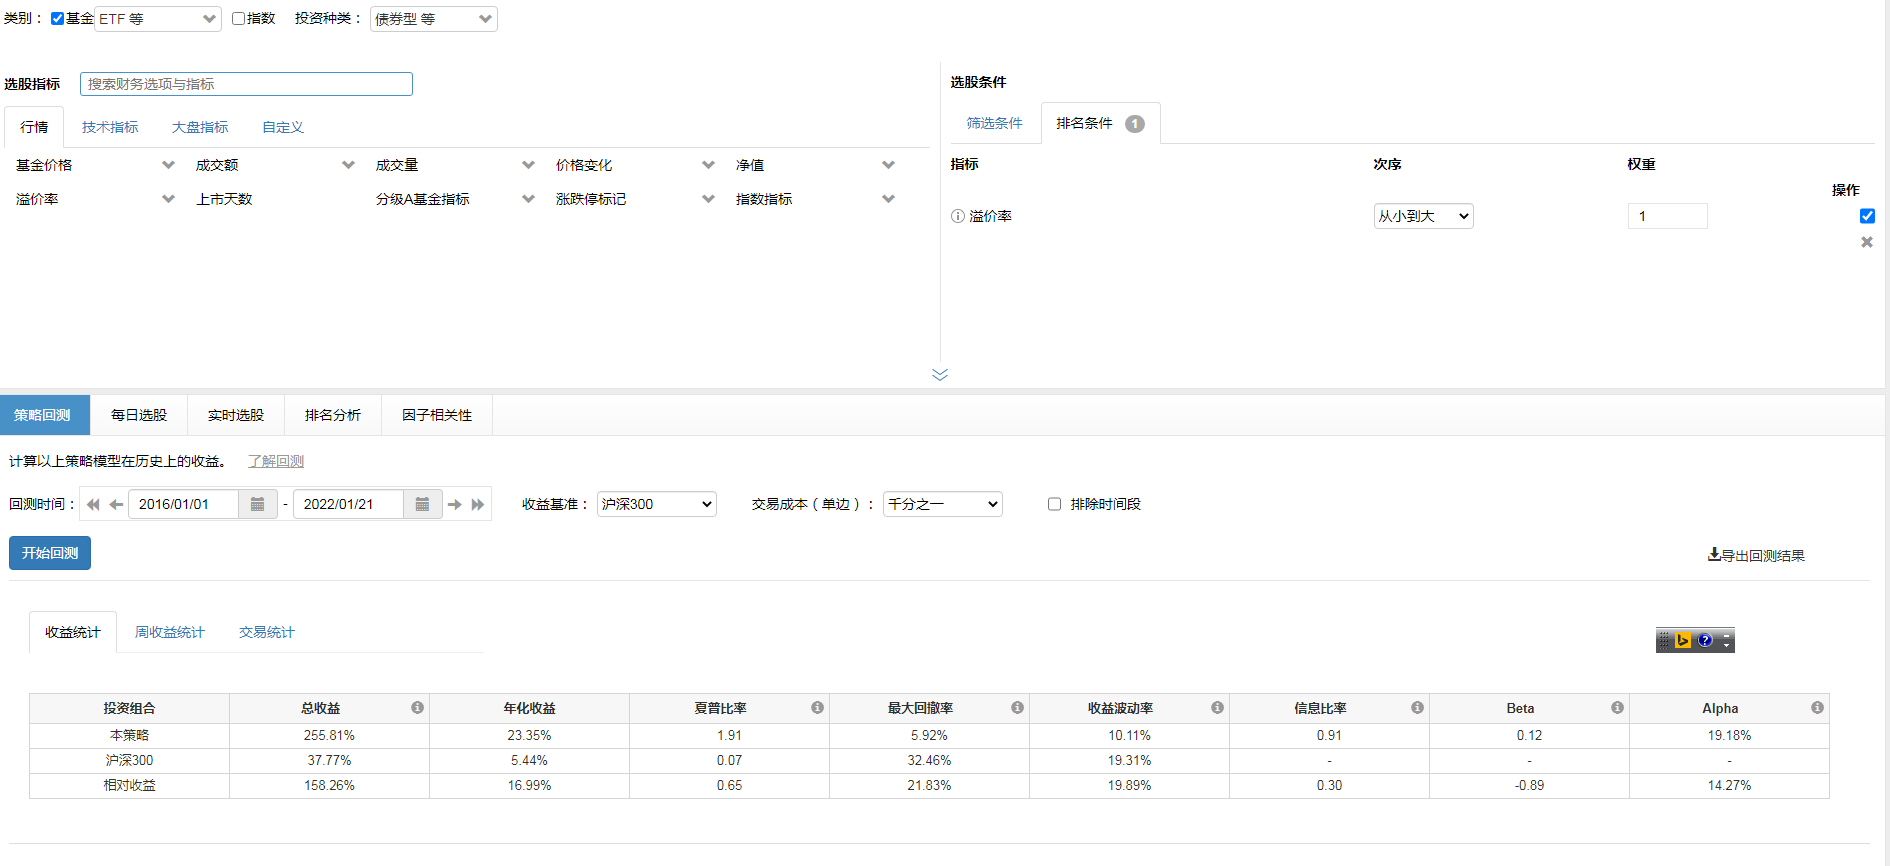Image resolution: width=1890 pixels, height=866 pixels.
Task: Open the 千分之一 transaction cost dropdown
Action: tap(943, 504)
